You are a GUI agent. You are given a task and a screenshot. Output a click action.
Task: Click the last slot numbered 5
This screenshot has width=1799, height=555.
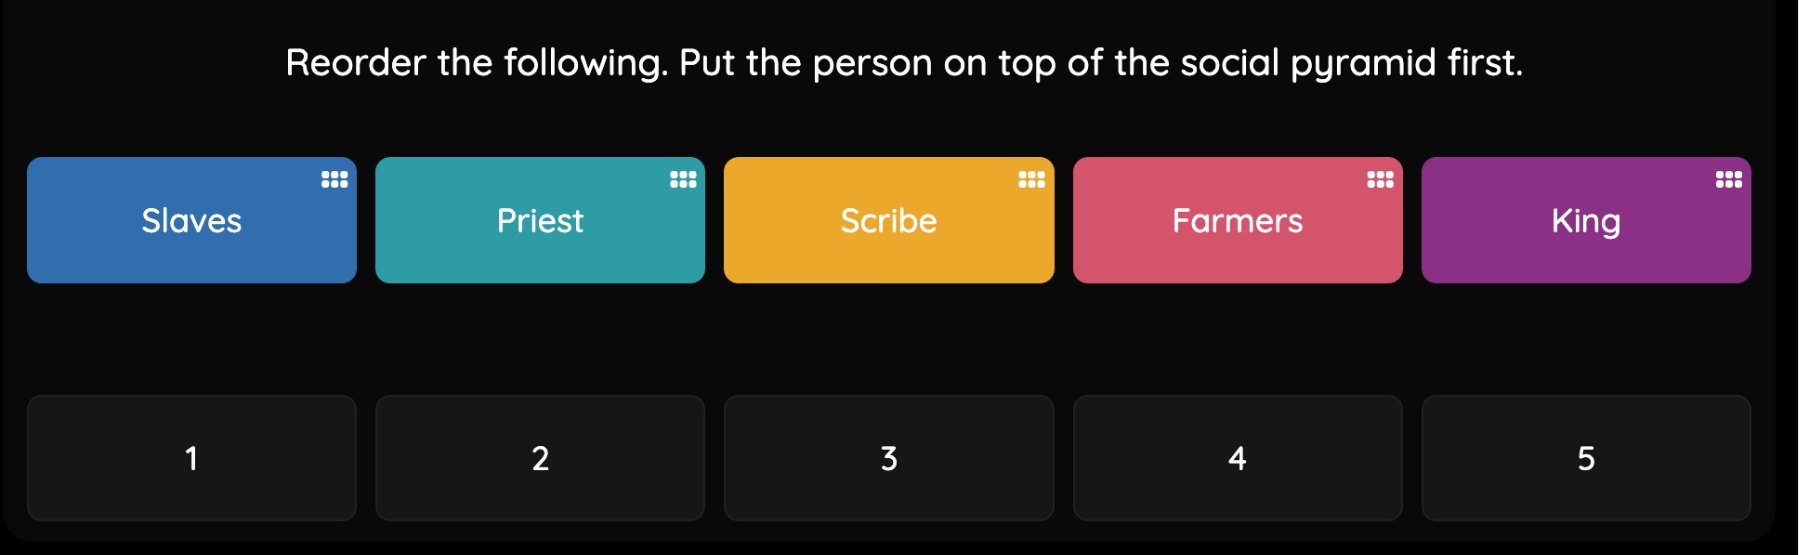click(1585, 458)
